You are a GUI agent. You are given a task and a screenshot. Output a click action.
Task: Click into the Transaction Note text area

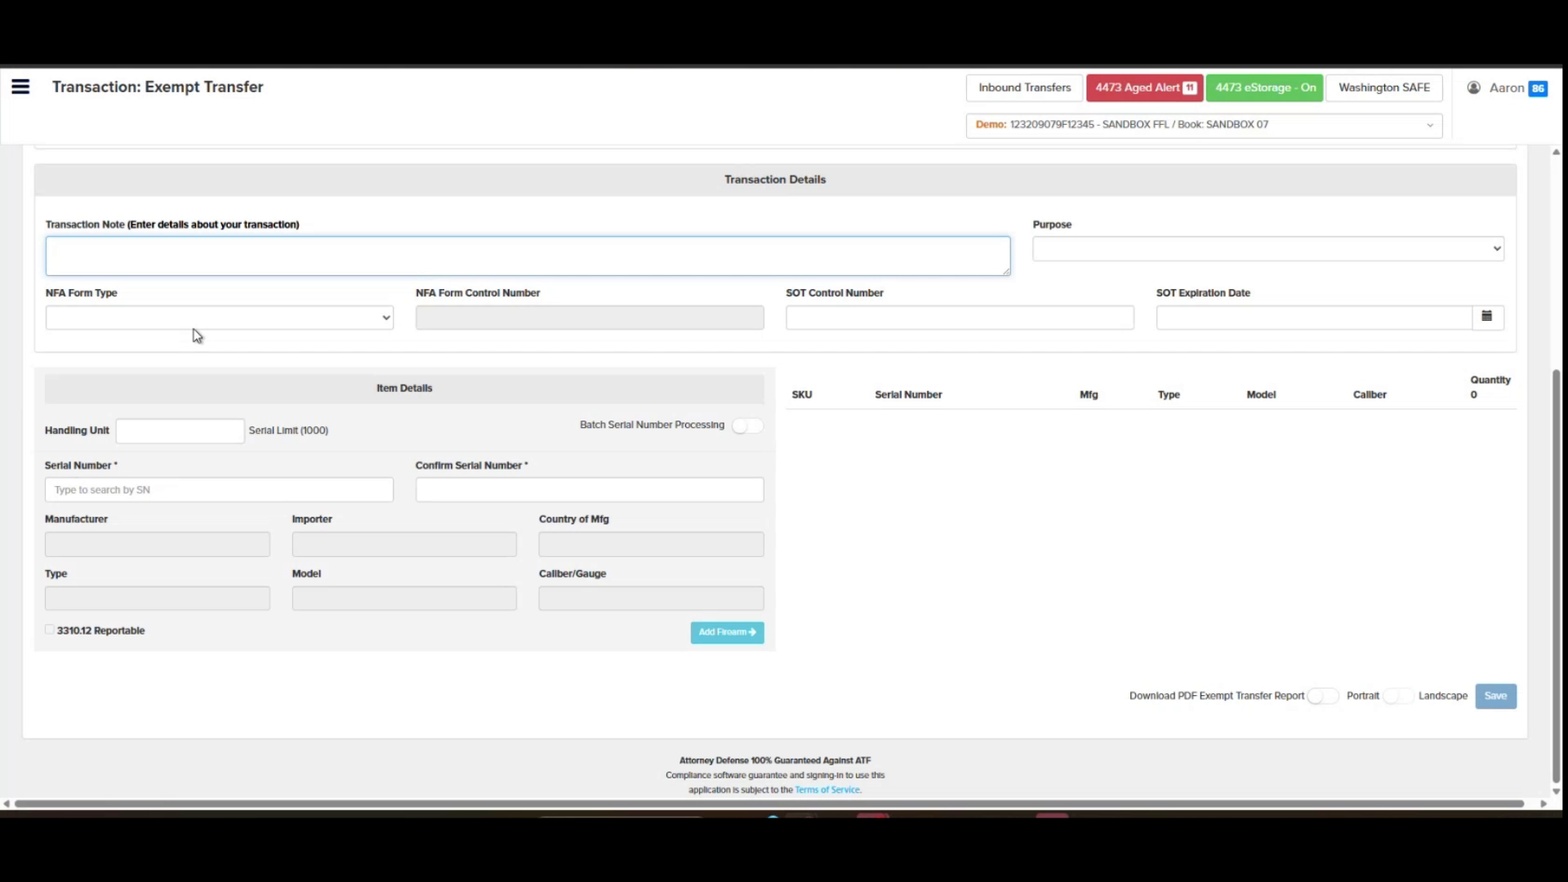(x=528, y=256)
